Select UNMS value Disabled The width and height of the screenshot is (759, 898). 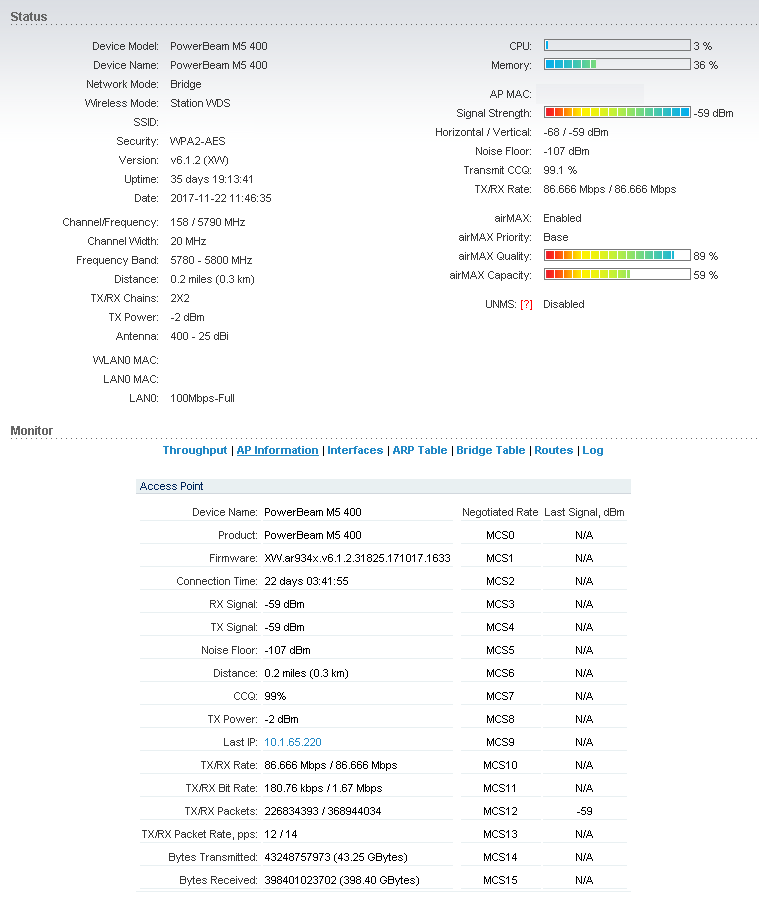coord(564,304)
